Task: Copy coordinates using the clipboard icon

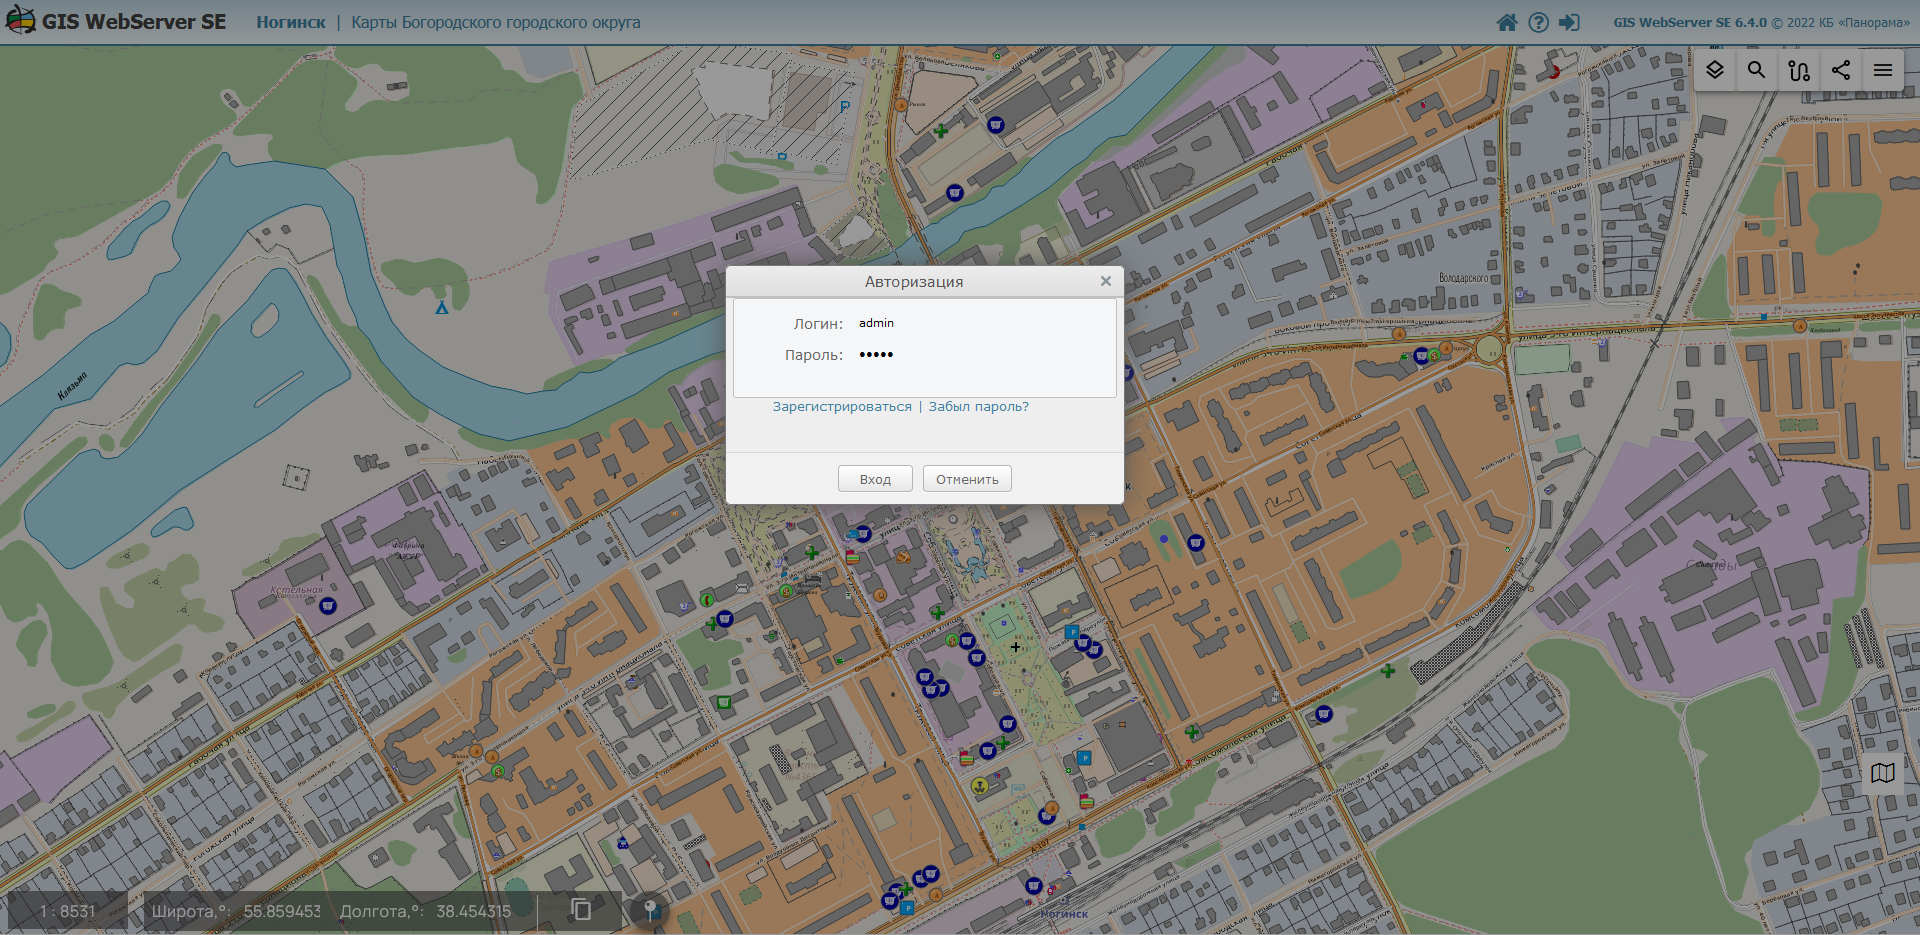Action: (x=581, y=909)
